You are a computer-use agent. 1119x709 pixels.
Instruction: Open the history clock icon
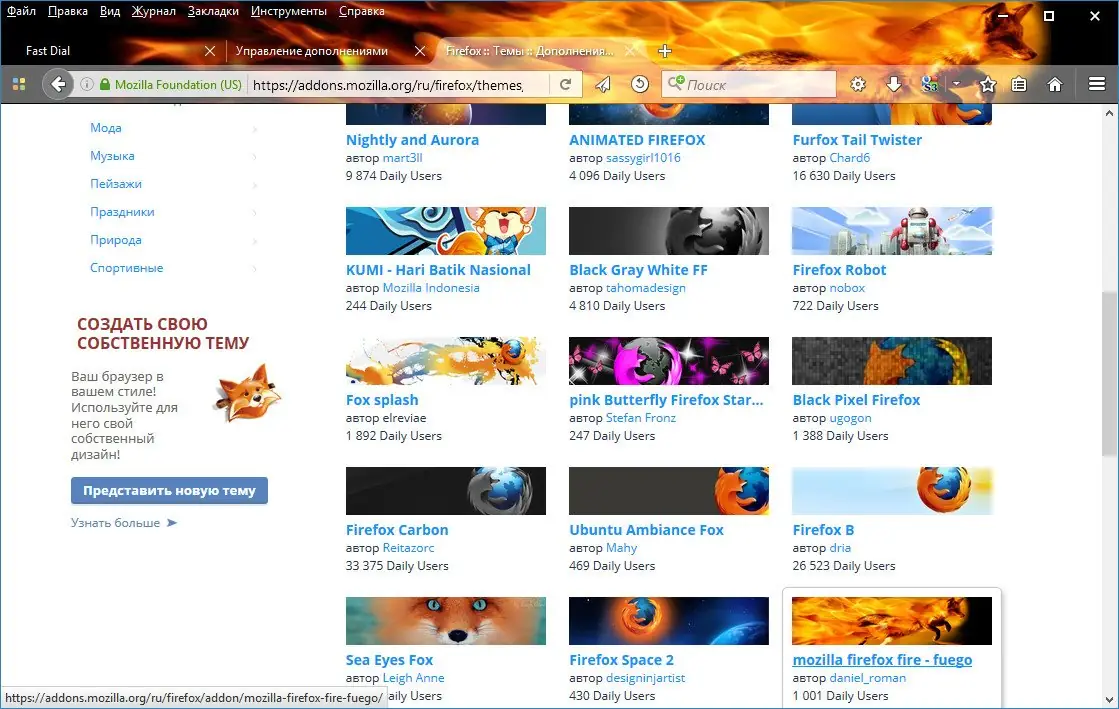click(640, 84)
